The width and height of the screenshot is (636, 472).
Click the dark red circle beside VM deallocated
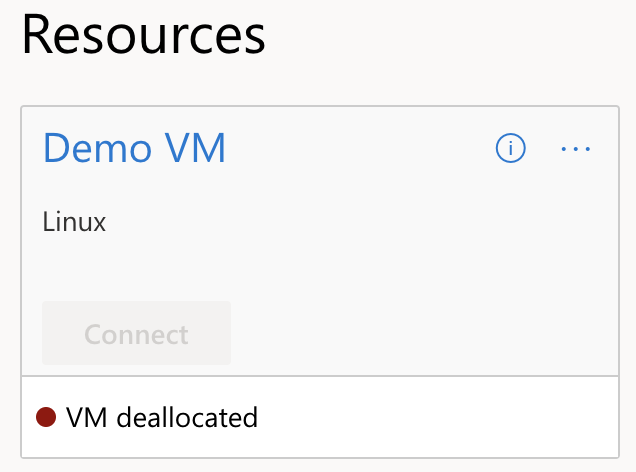tap(45, 417)
